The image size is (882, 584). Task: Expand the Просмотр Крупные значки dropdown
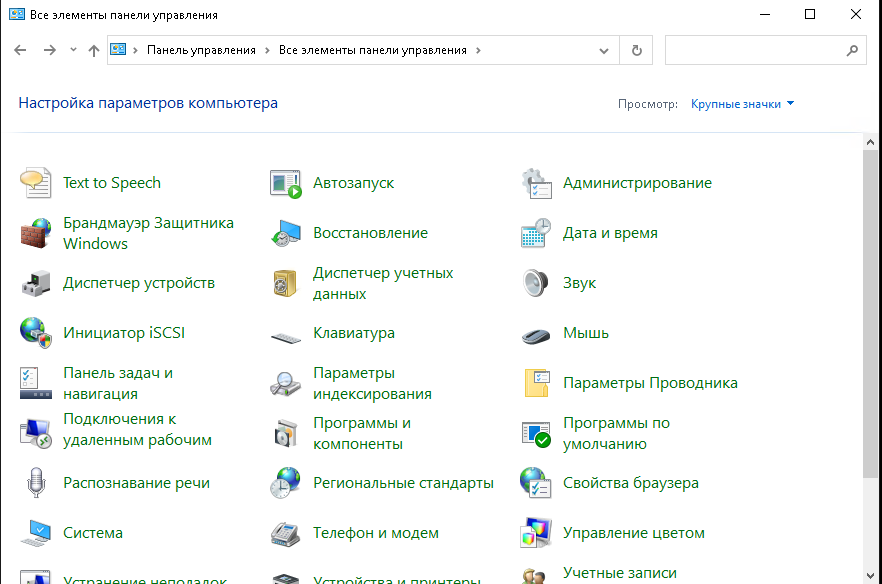pos(742,104)
